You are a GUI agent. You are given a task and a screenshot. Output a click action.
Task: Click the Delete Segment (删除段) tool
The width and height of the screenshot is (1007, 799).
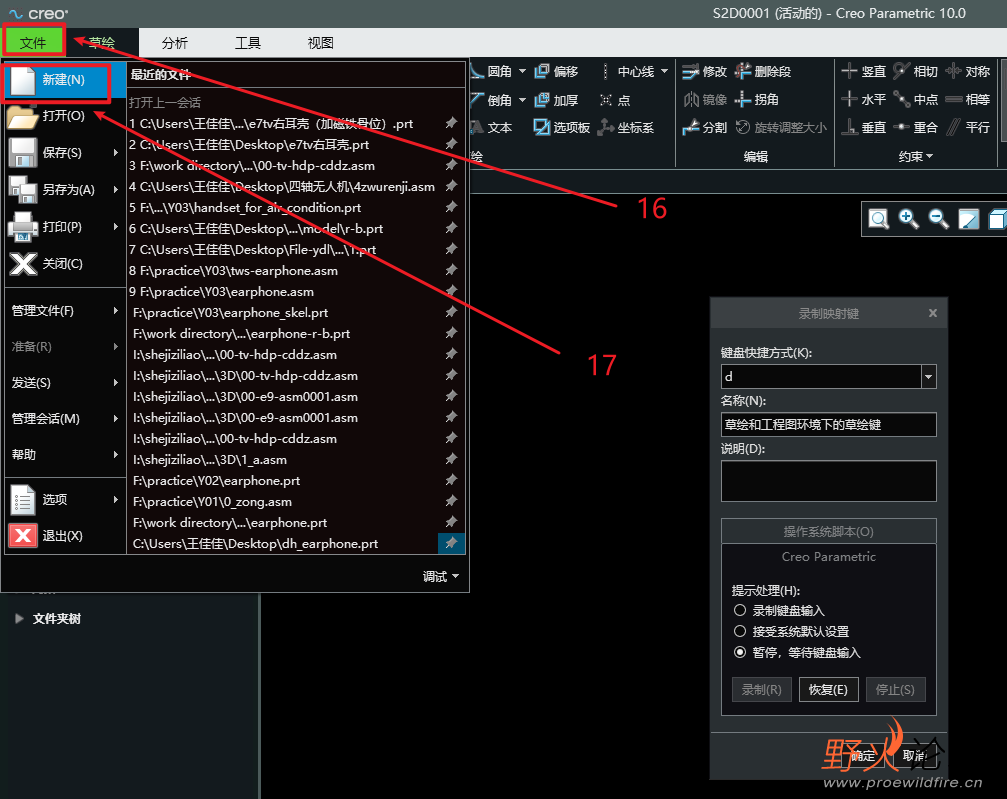(x=763, y=71)
